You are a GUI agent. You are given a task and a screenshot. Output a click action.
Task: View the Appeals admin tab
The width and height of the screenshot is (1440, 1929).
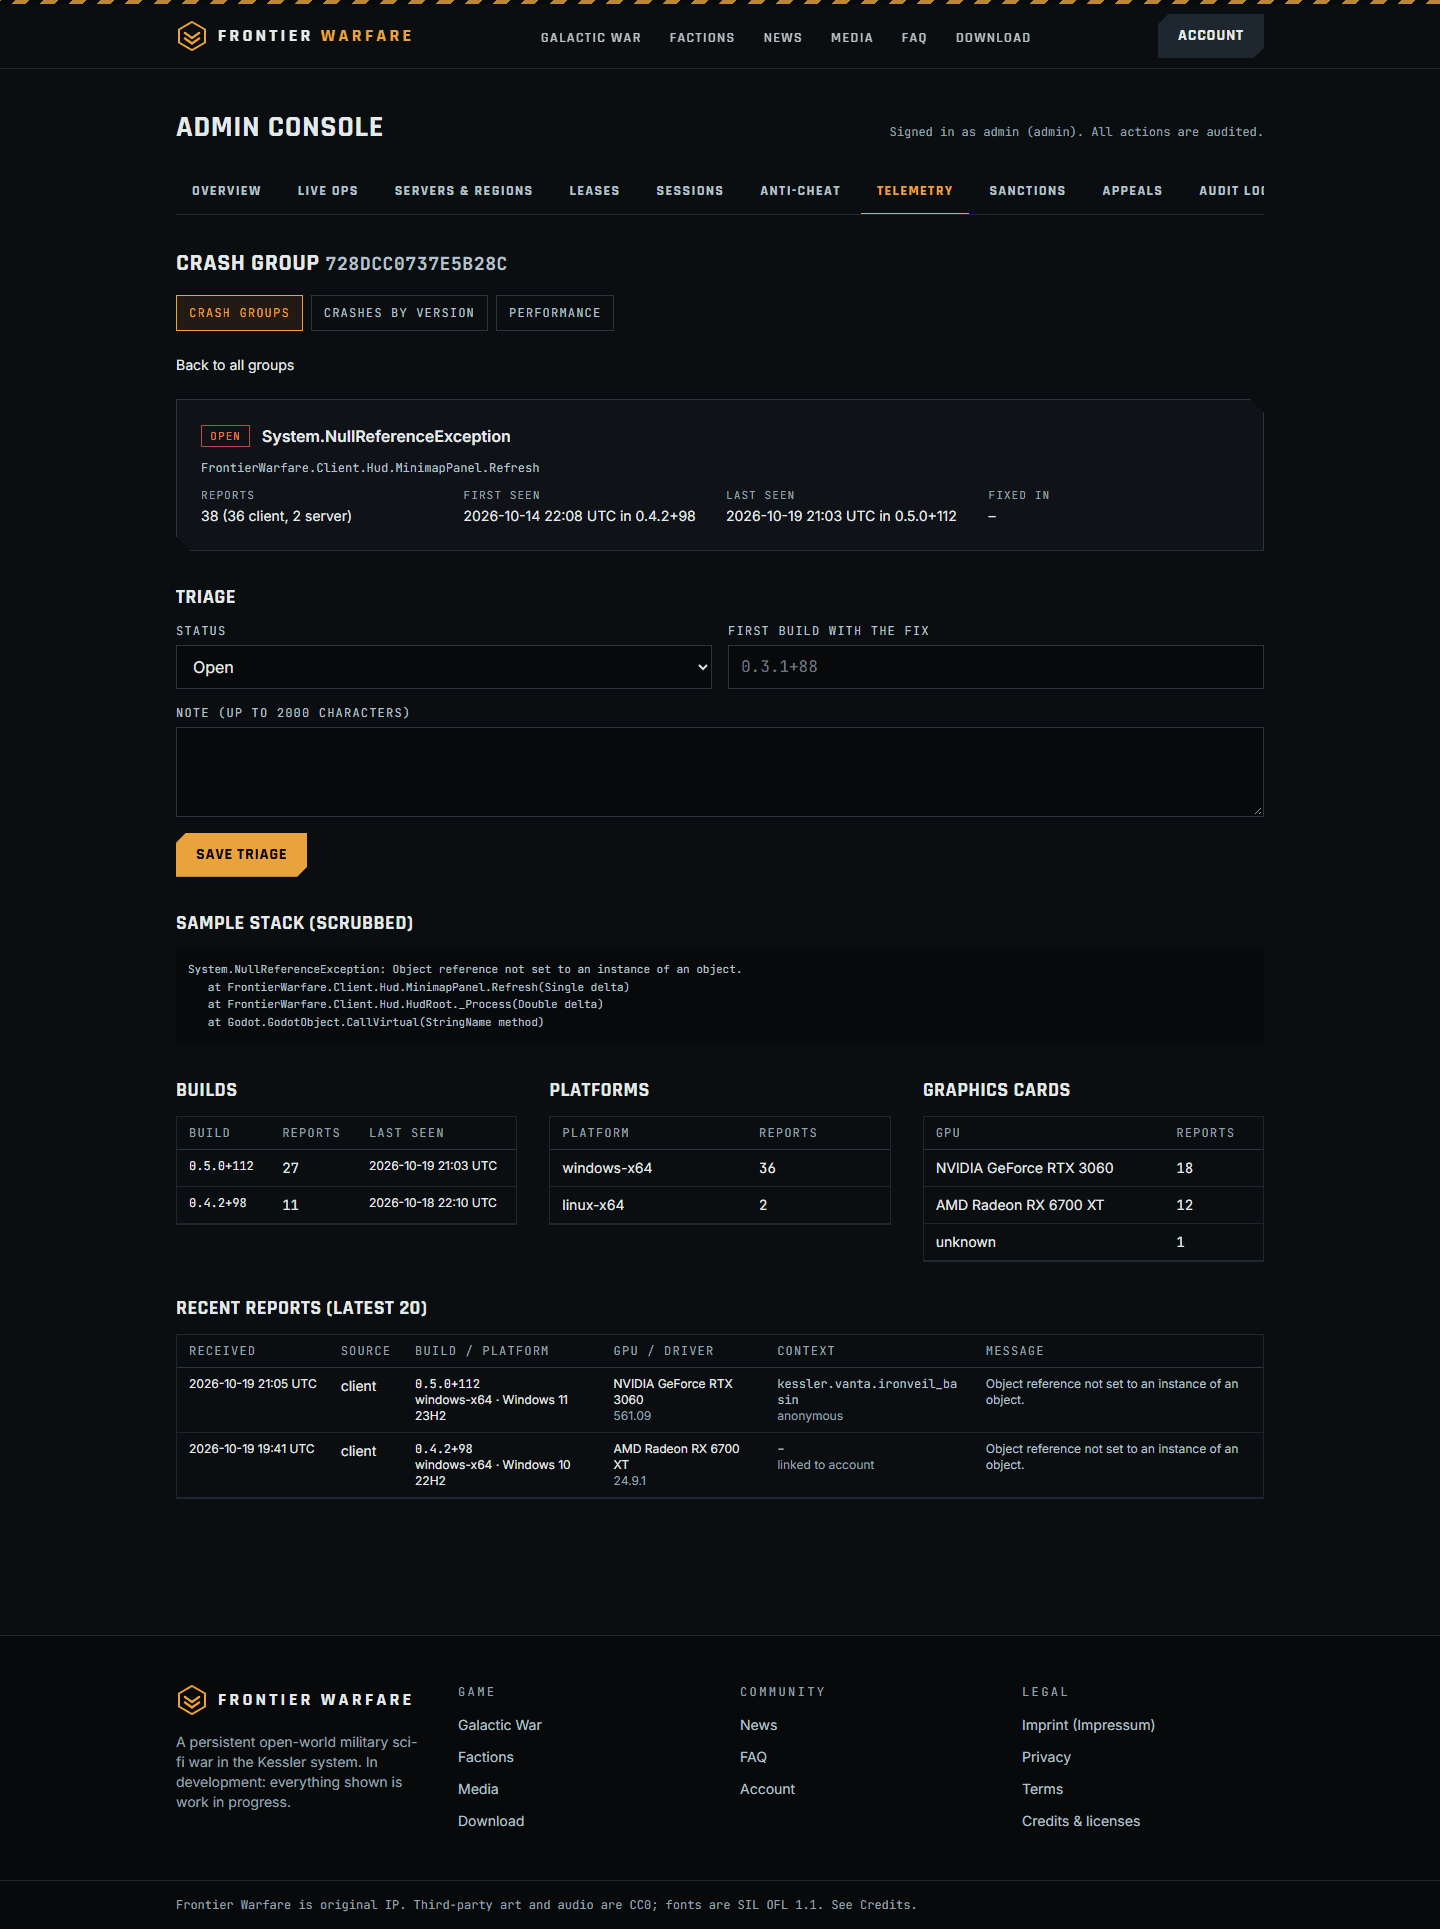1132,191
